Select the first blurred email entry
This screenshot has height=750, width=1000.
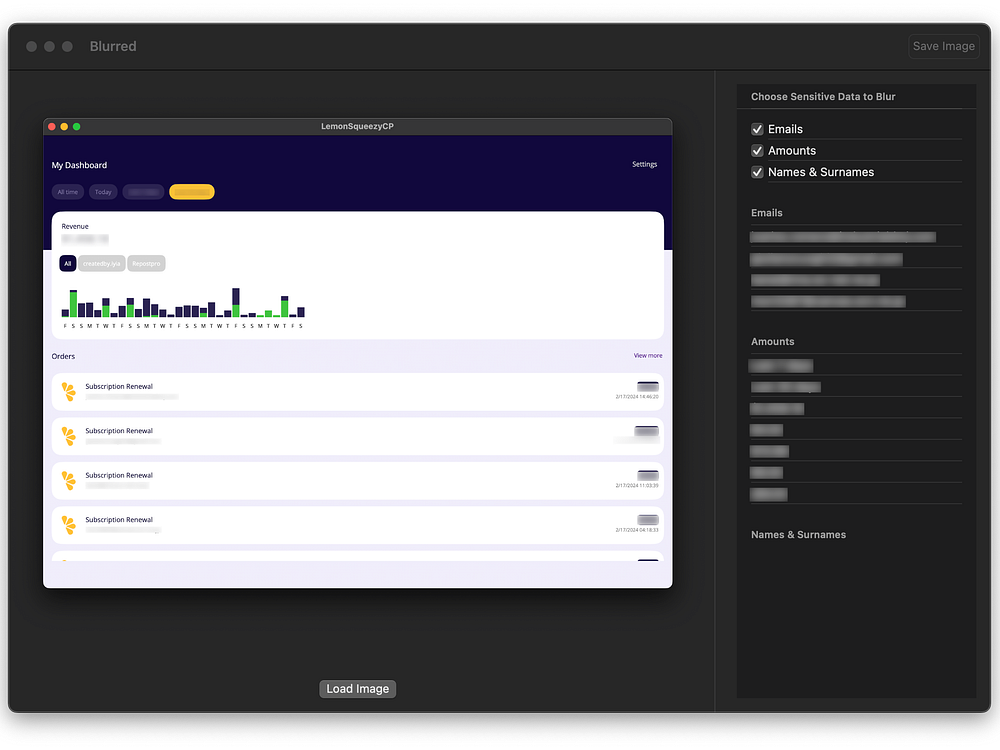[842, 237]
